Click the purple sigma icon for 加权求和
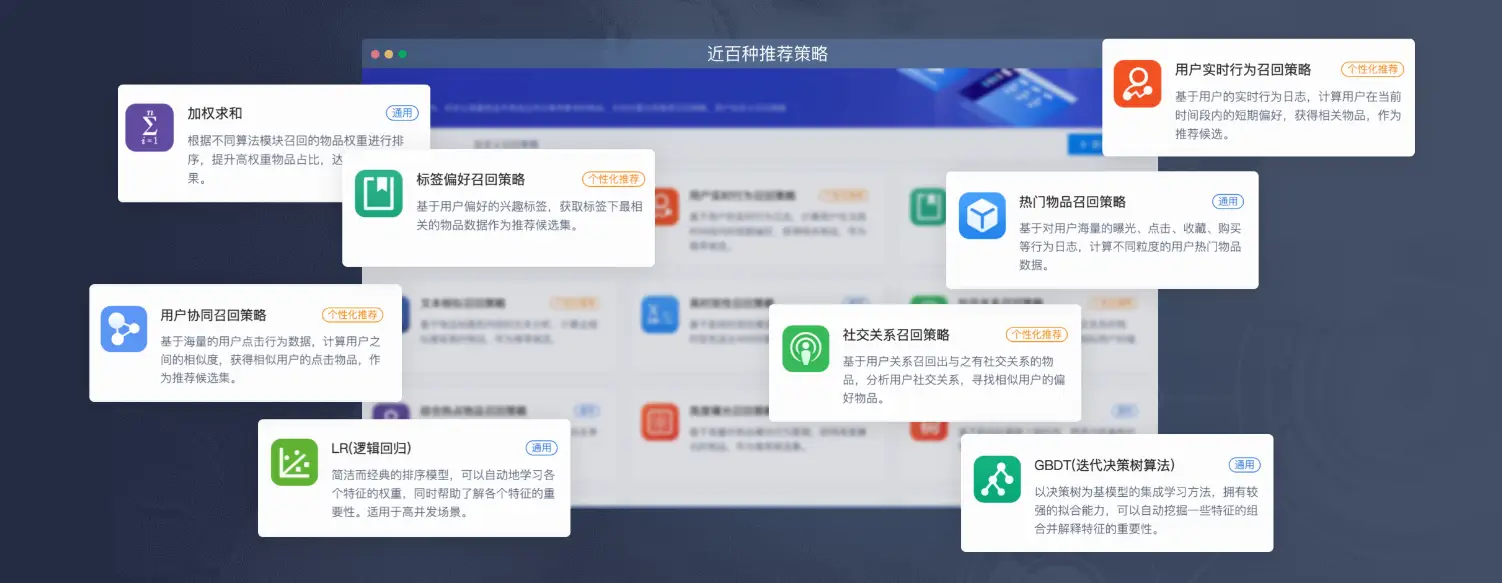 (x=150, y=128)
